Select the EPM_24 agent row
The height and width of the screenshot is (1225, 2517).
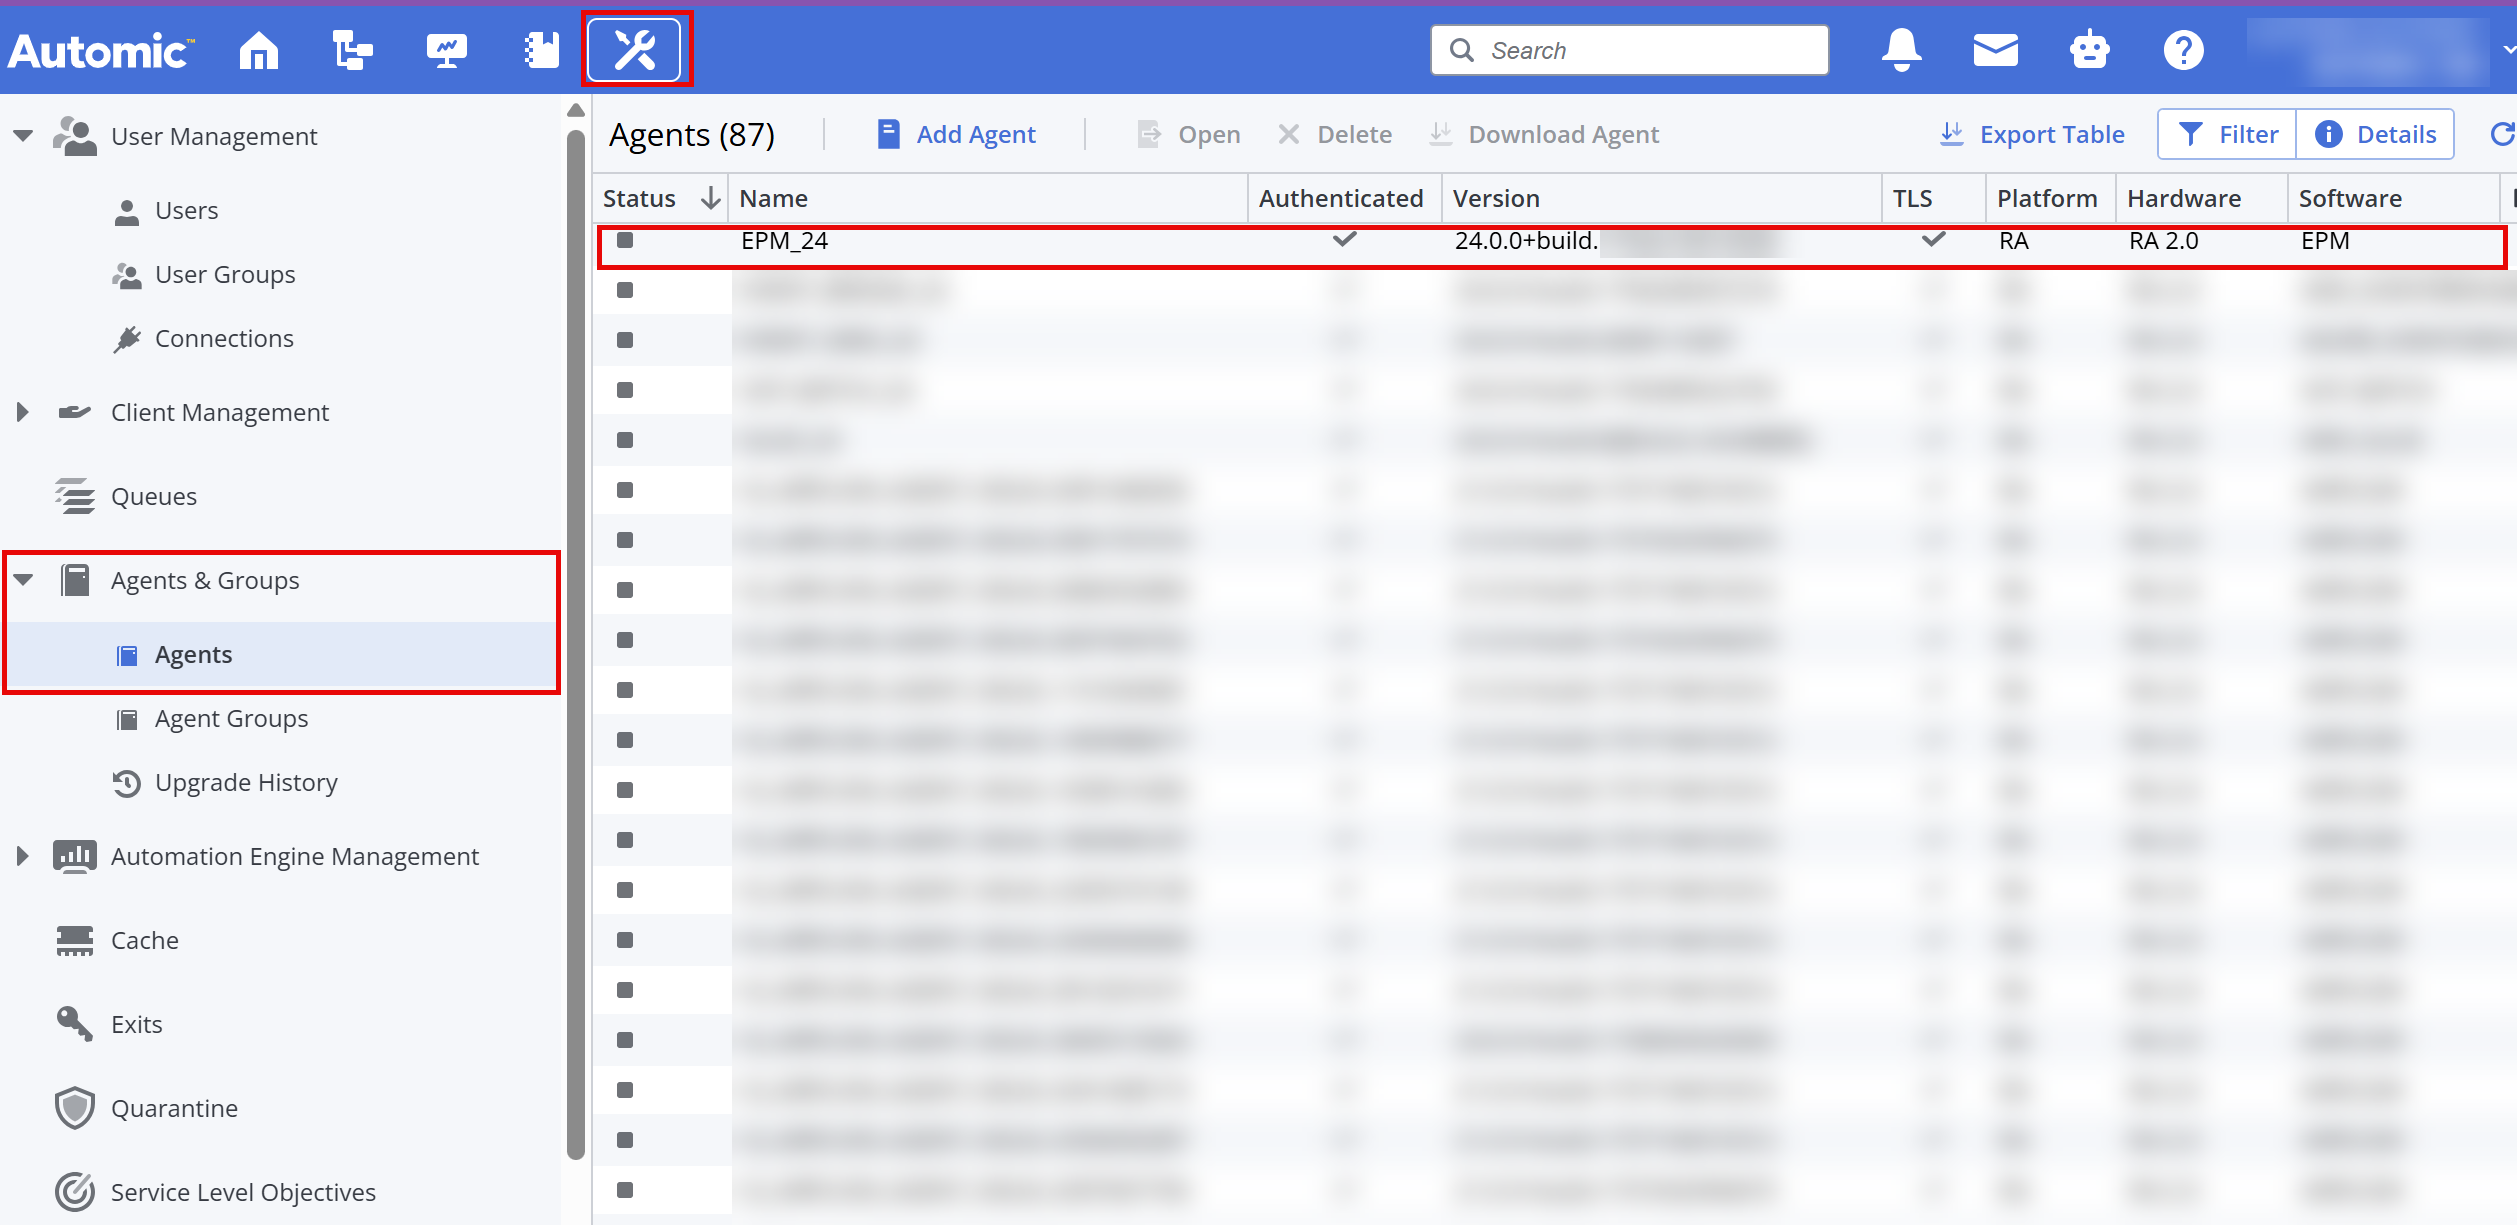coord(785,241)
